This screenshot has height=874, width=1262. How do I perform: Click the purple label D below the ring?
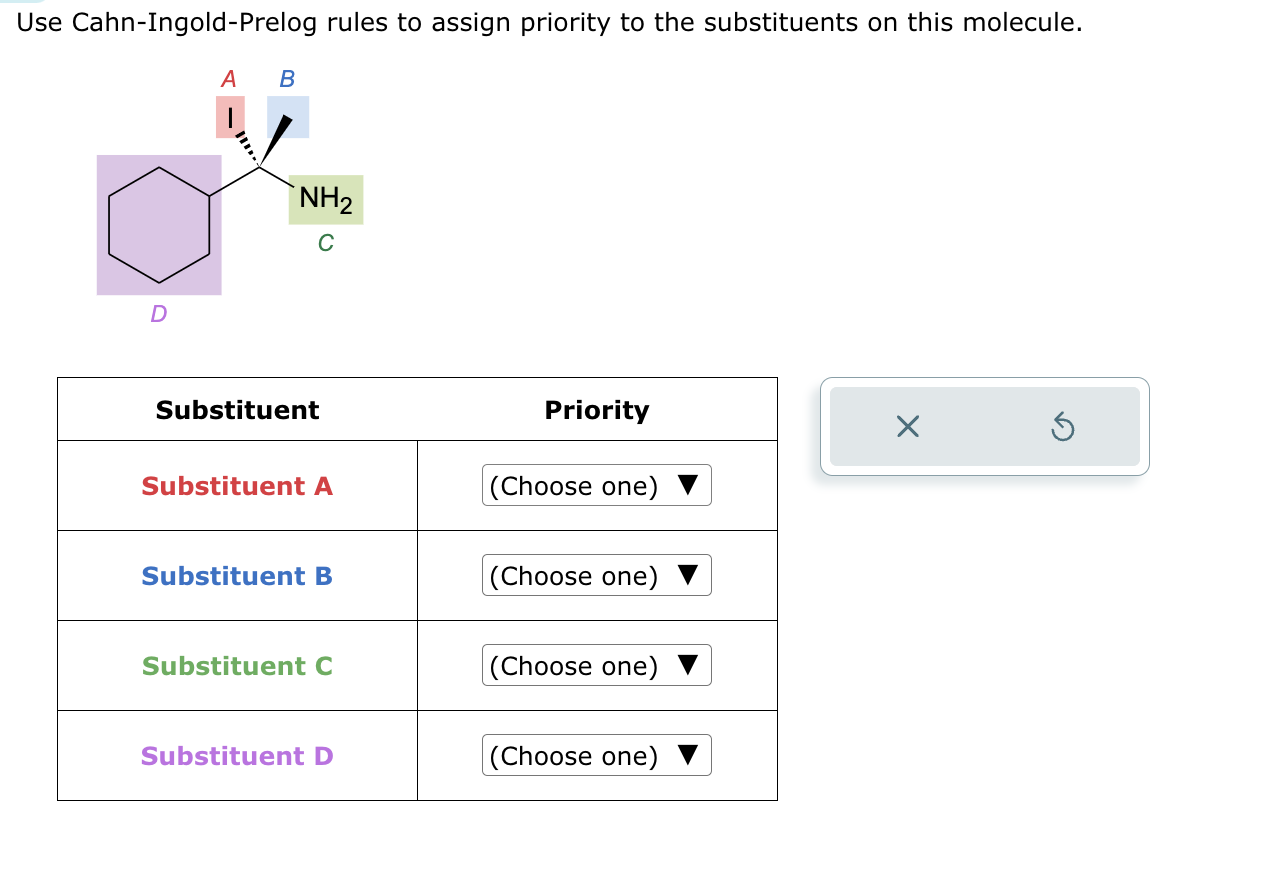tap(158, 315)
